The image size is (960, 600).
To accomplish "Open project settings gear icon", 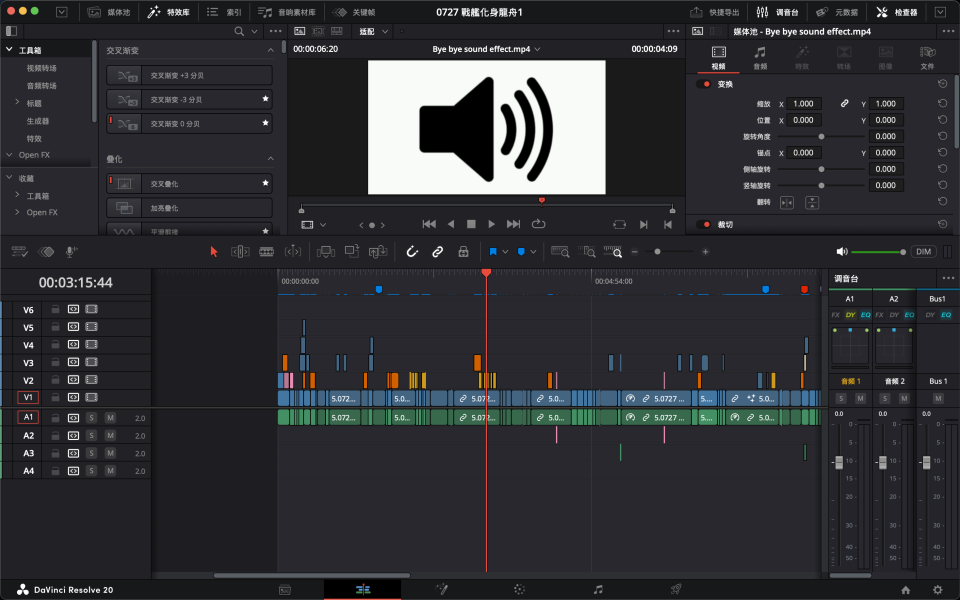I will coord(937,590).
